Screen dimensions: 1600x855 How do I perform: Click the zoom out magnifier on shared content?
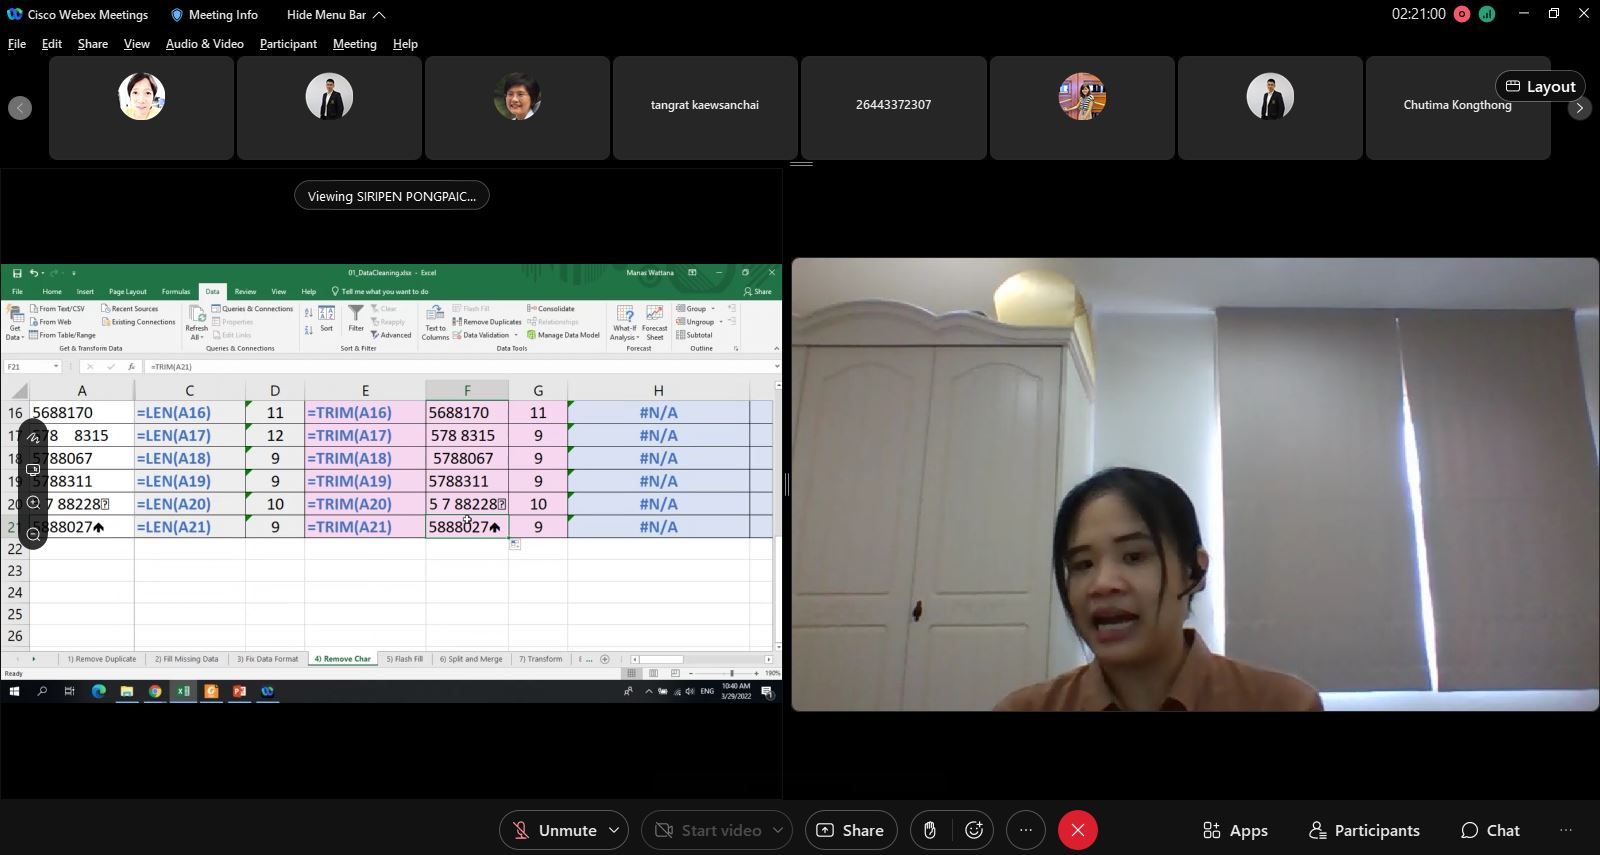pyautogui.click(x=33, y=535)
